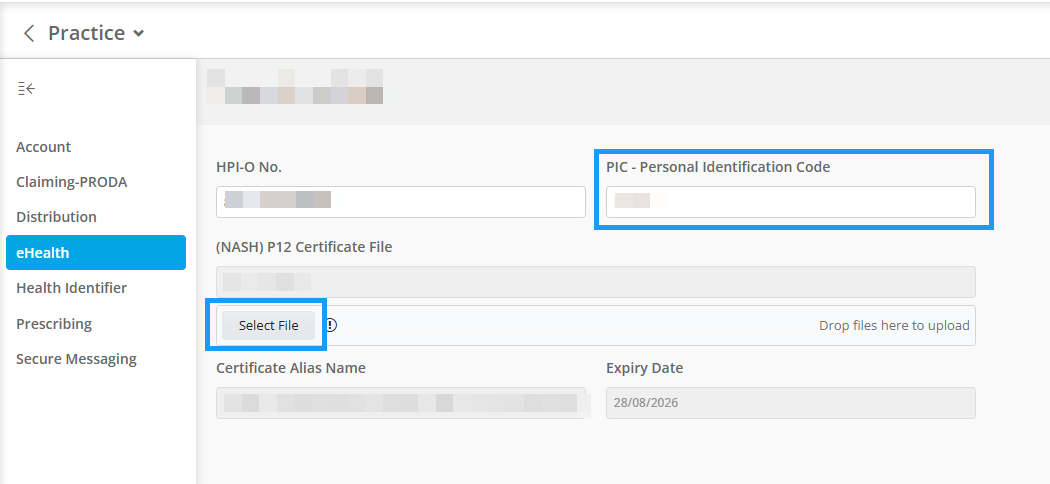This screenshot has width=1050, height=484.
Task: Open Secure Messaging settings
Action: pyautogui.click(x=76, y=359)
